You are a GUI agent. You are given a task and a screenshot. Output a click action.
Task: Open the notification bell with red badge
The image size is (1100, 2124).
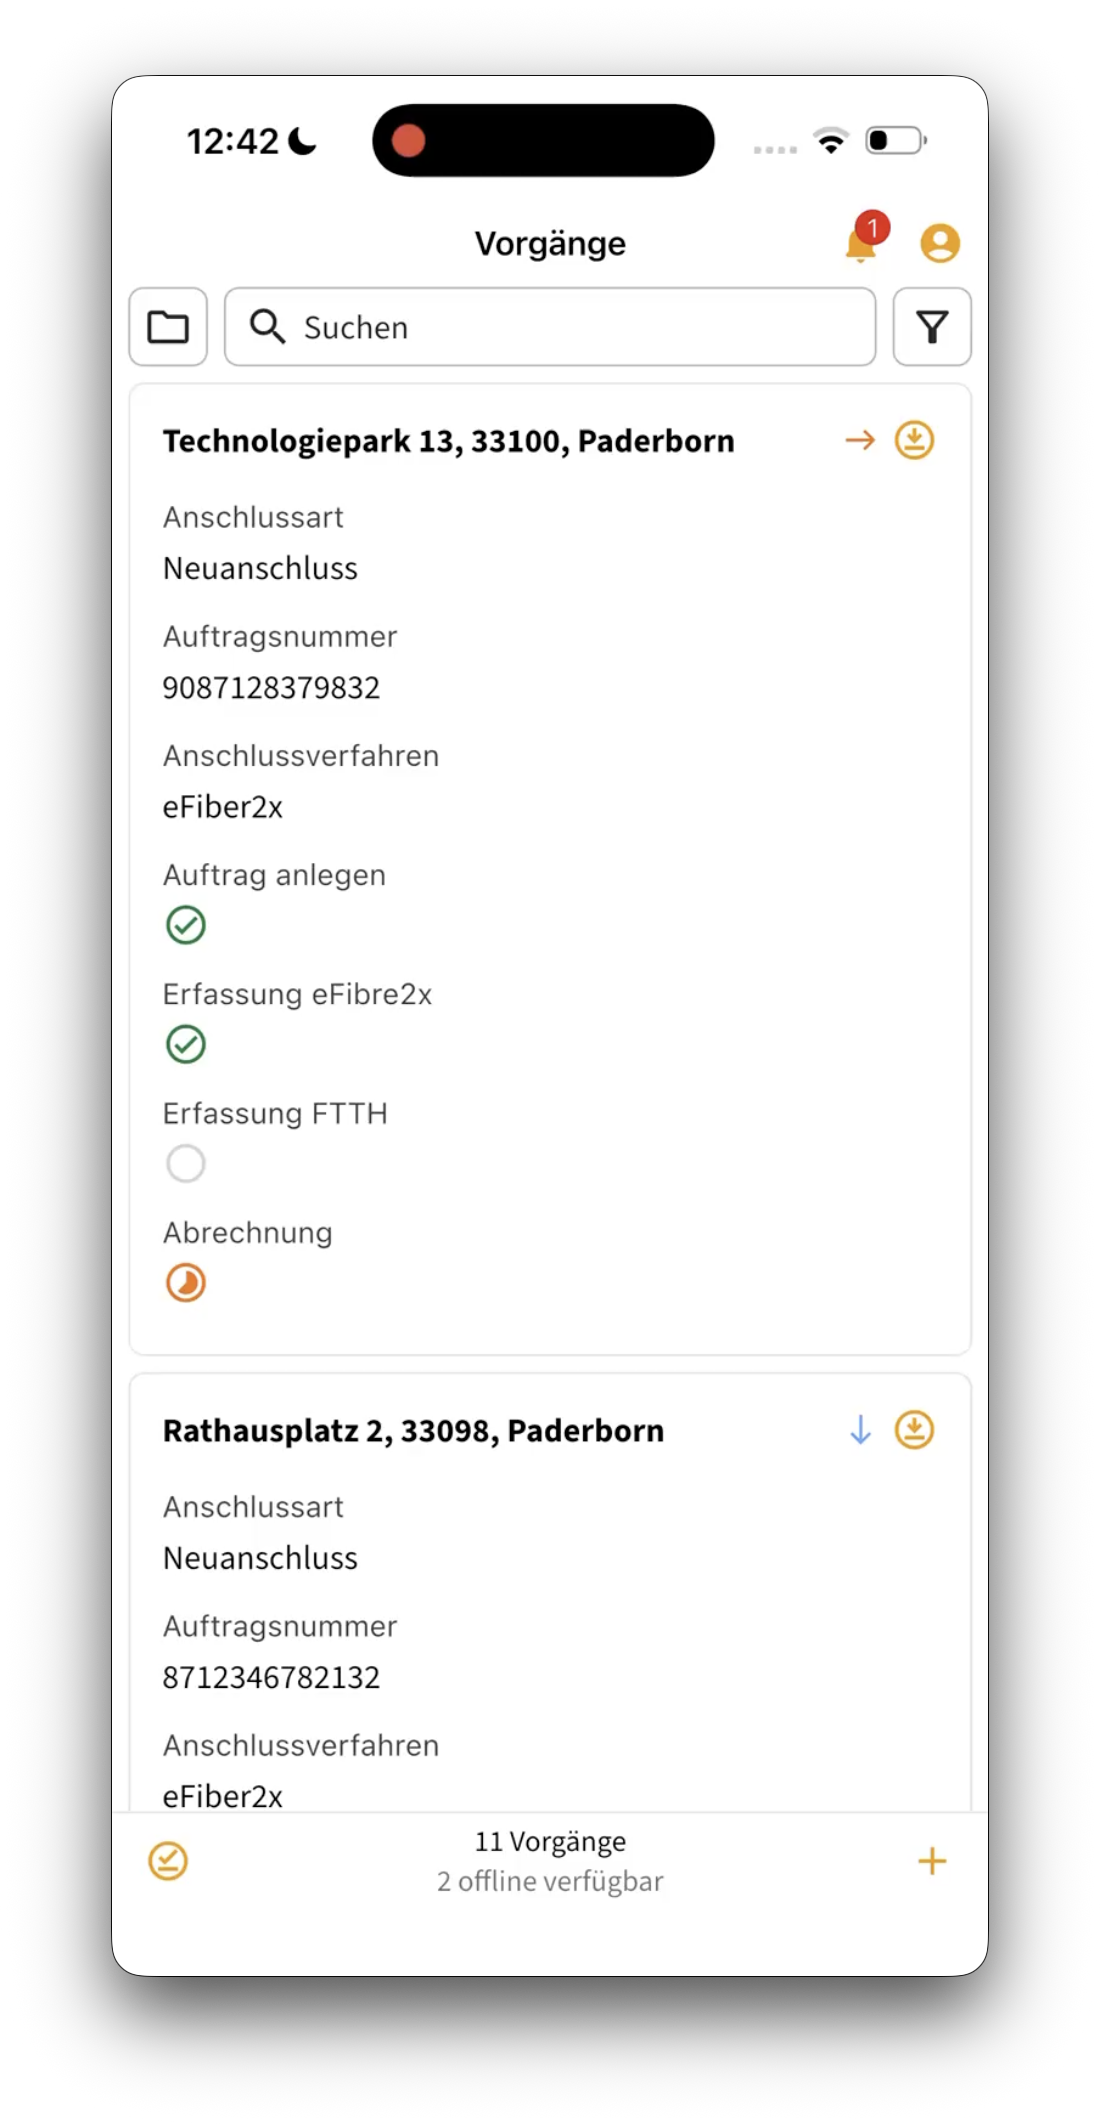coord(864,240)
